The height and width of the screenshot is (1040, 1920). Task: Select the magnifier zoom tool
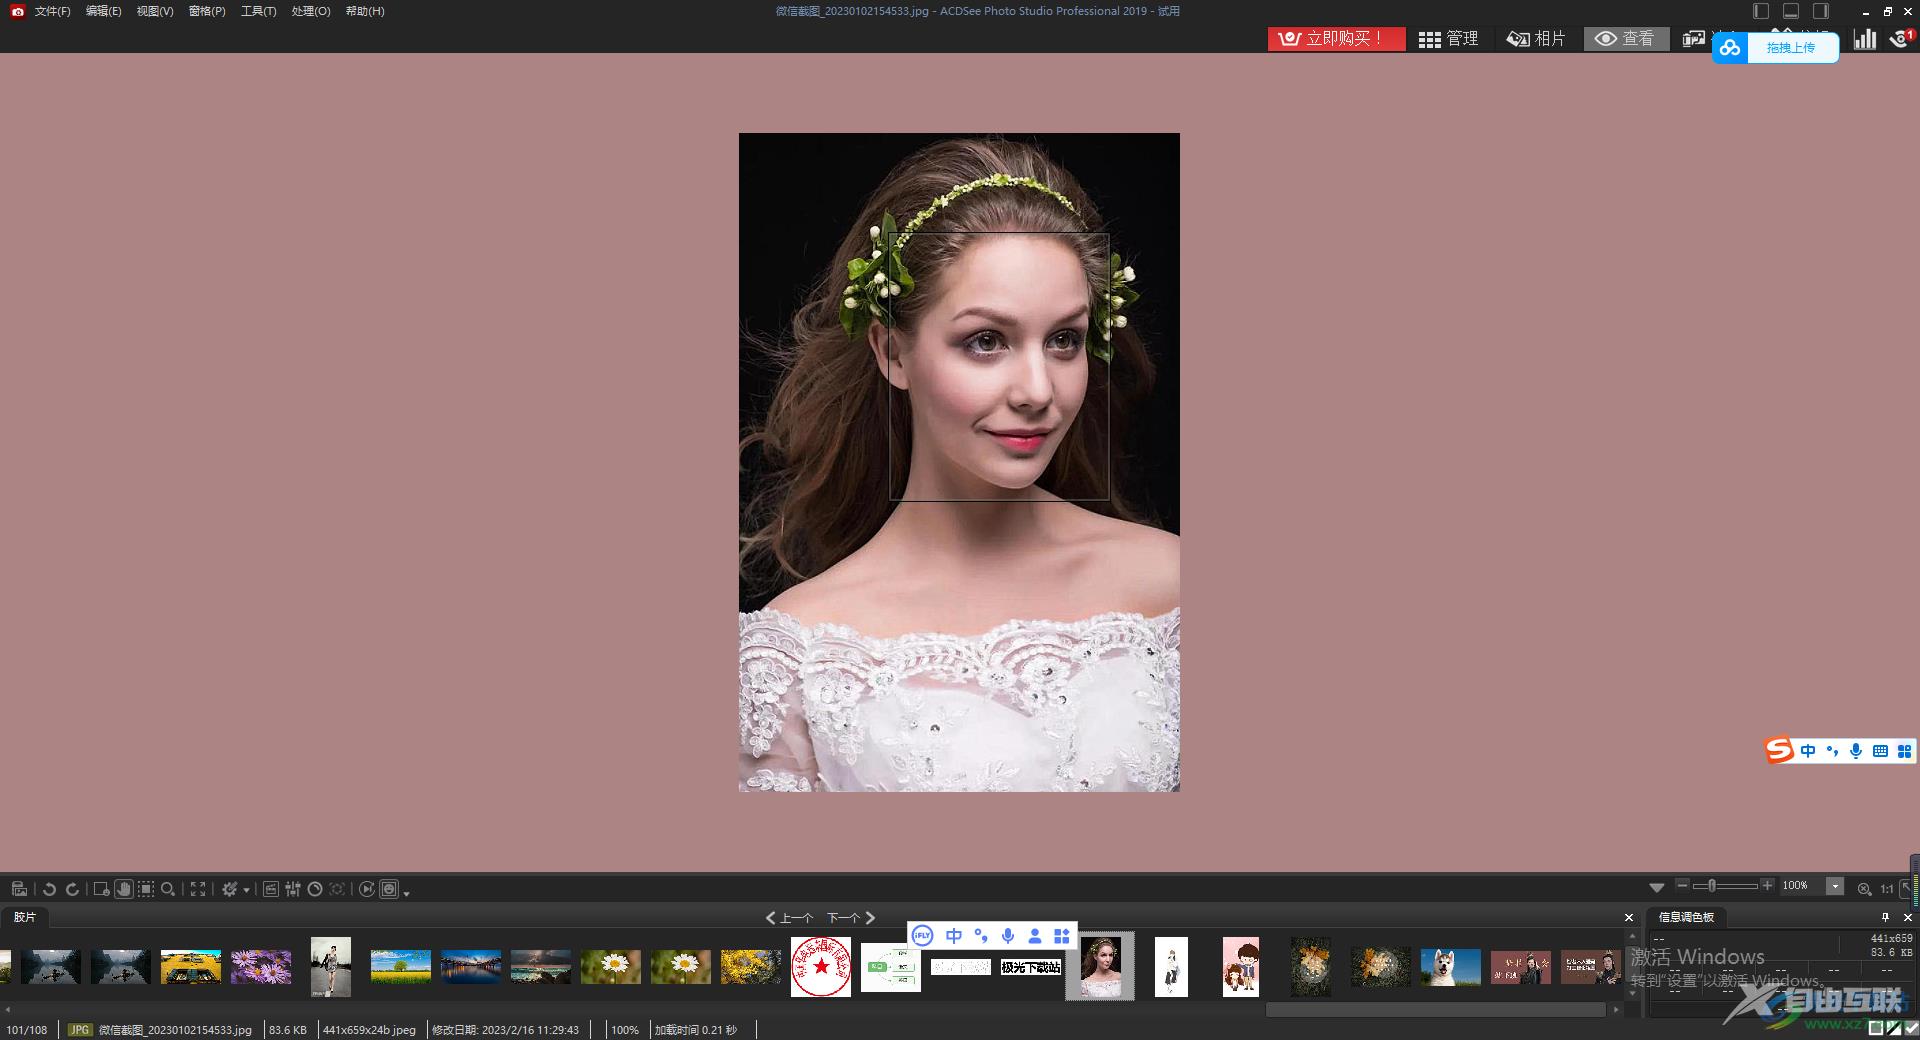point(168,889)
